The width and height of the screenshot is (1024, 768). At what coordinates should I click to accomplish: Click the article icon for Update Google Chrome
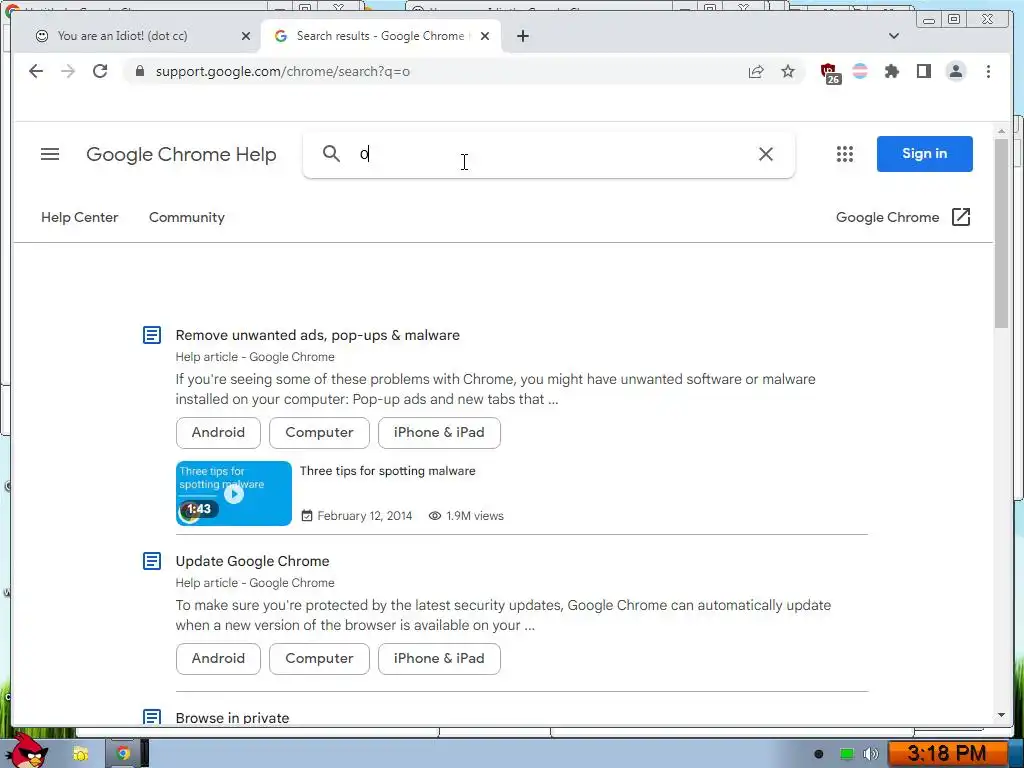pos(152,561)
